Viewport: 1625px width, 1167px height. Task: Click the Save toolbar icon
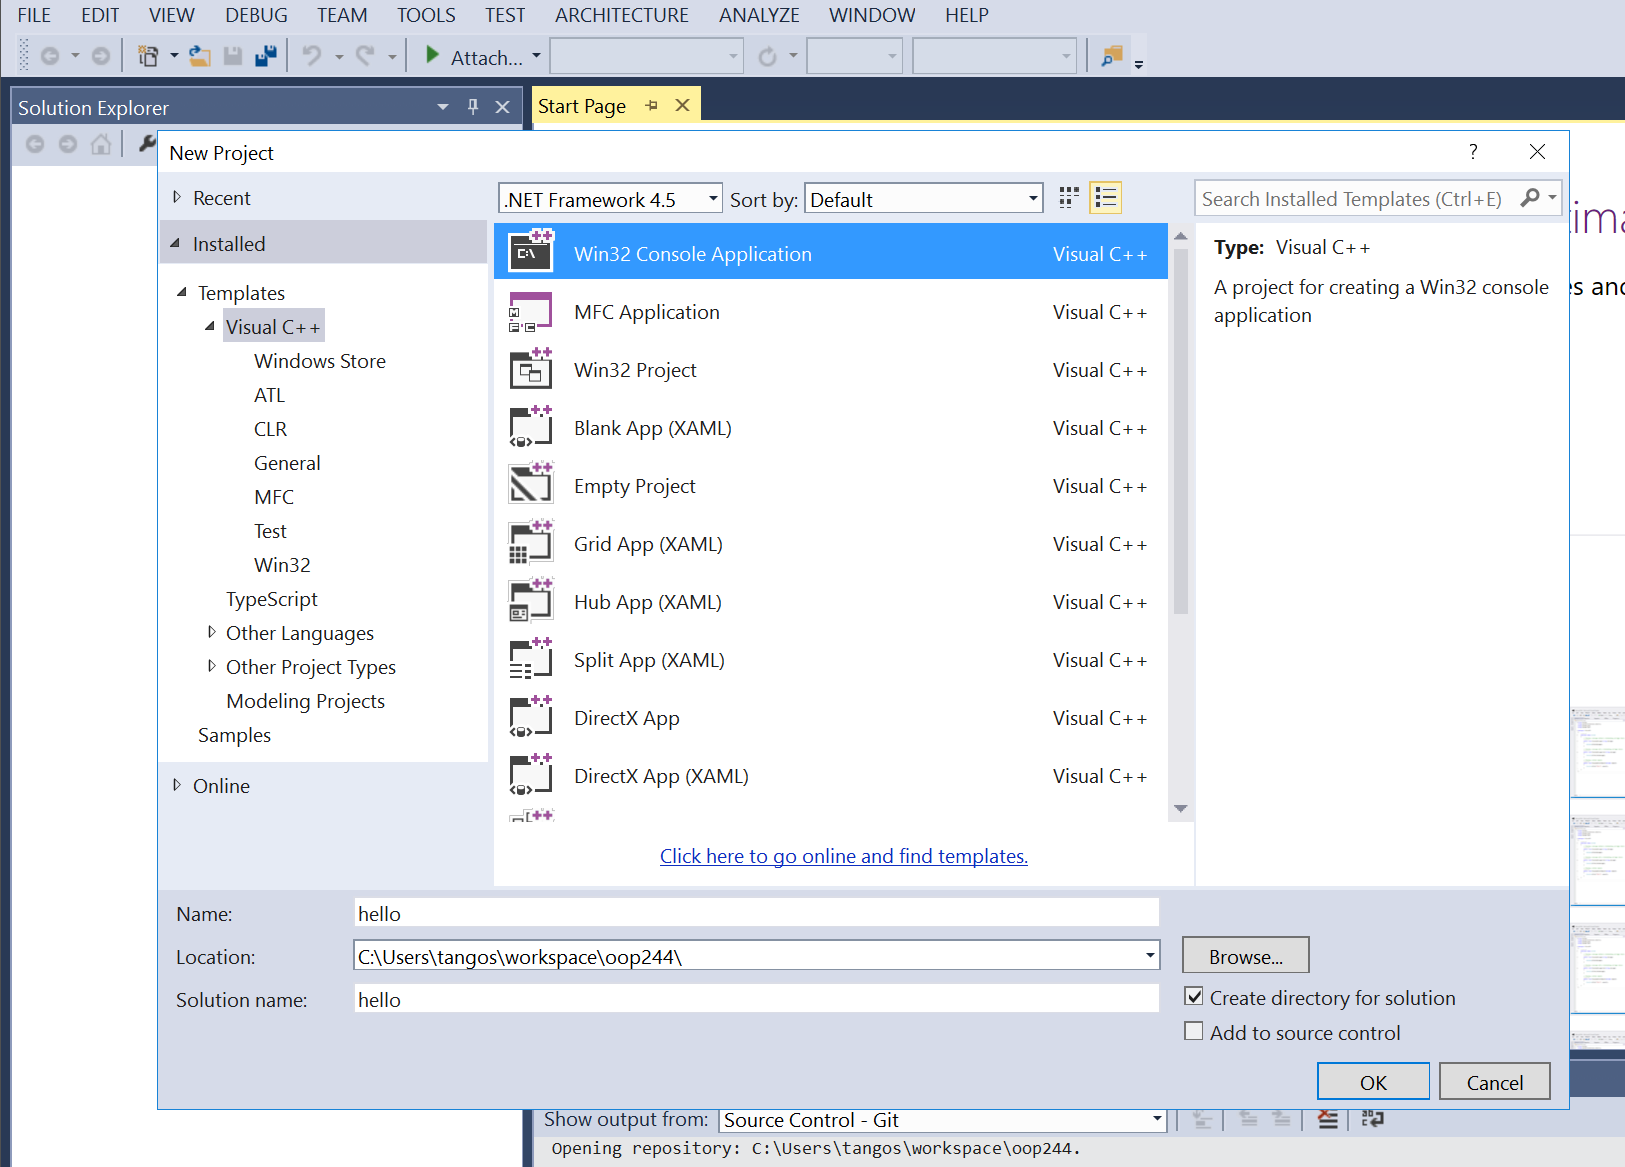233,56
